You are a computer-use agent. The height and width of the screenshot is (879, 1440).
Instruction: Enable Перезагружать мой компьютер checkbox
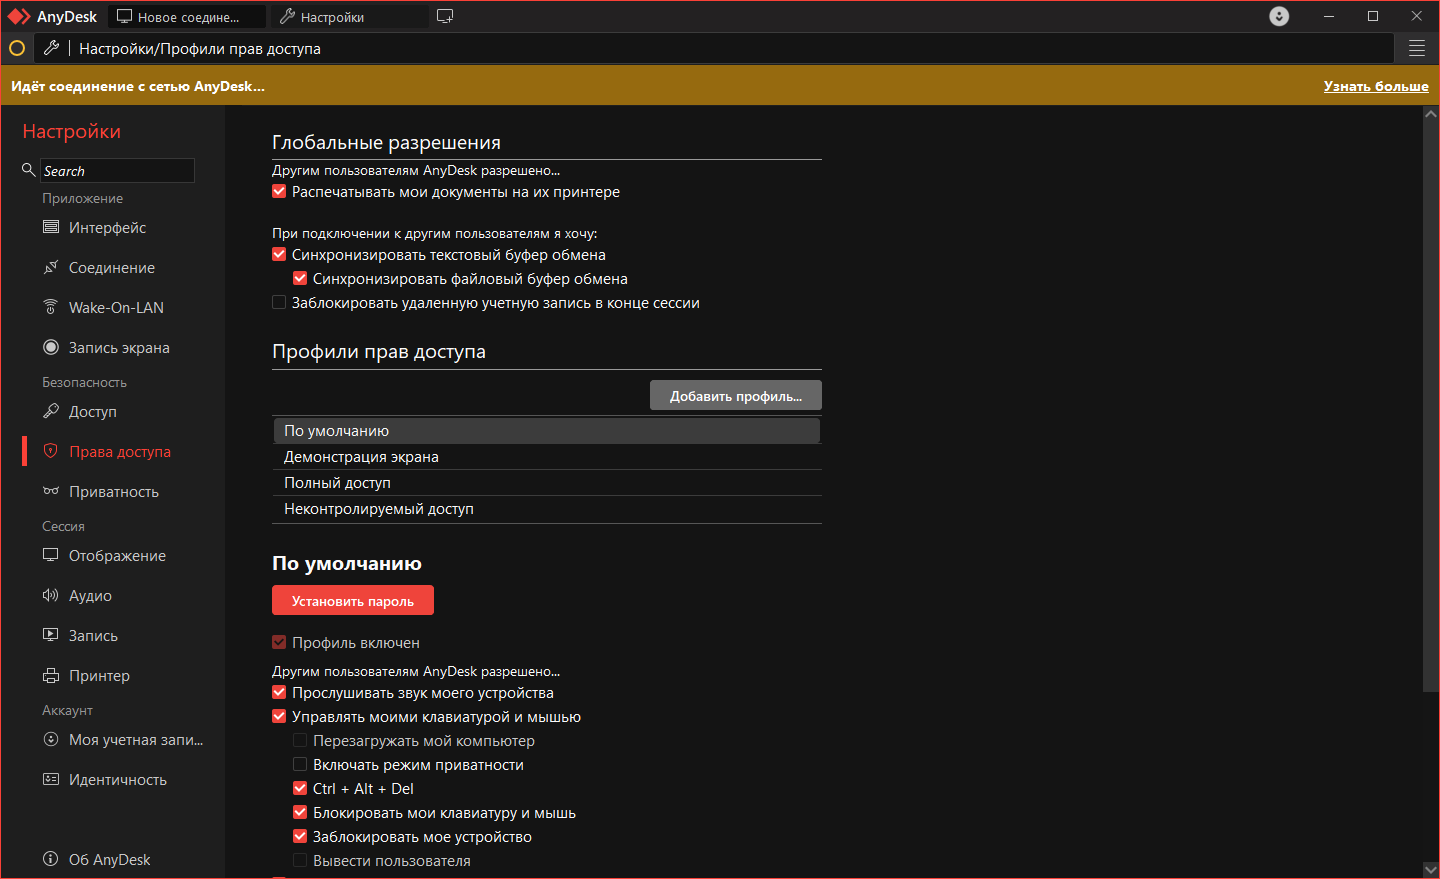300,740
